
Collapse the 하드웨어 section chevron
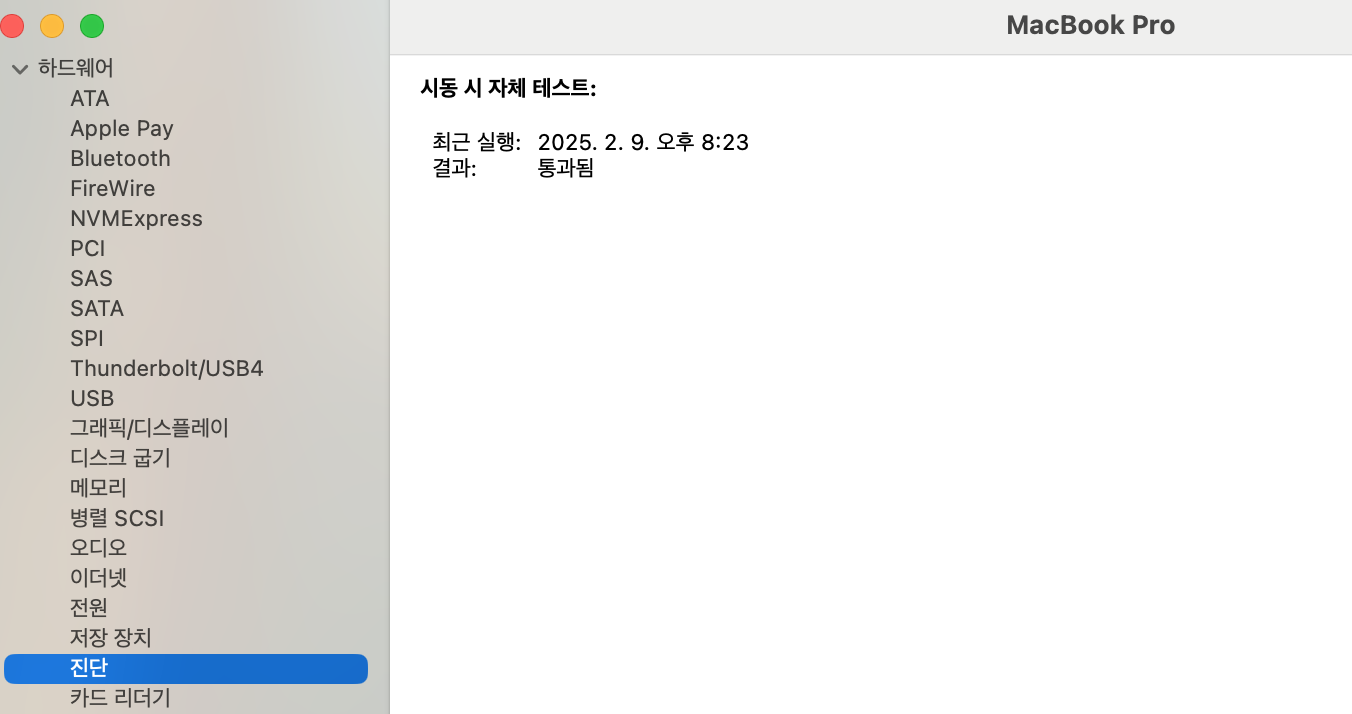pyautogui.click(x=20, y=69)
